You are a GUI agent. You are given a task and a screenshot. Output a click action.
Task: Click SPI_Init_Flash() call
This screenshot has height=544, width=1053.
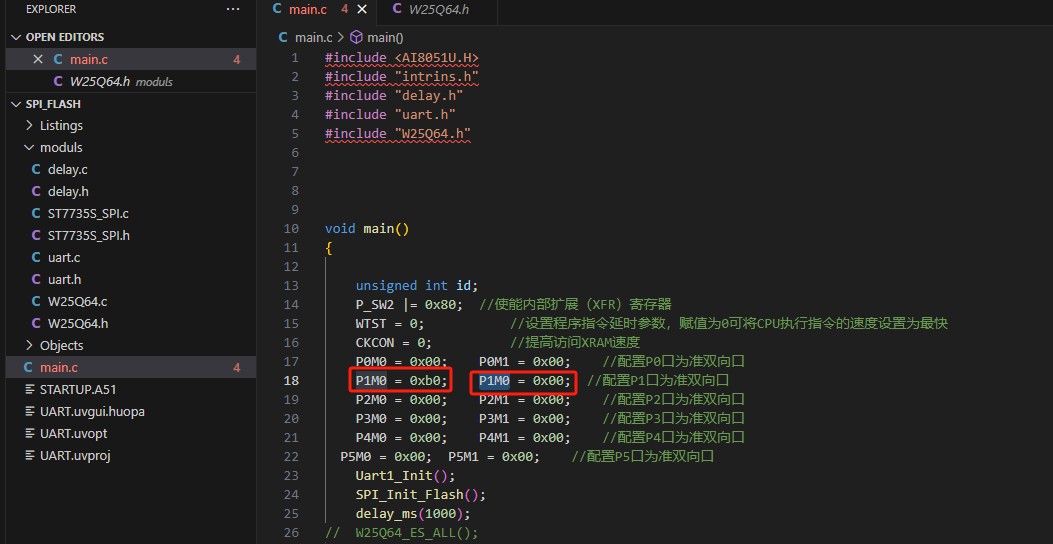(421, 495)
